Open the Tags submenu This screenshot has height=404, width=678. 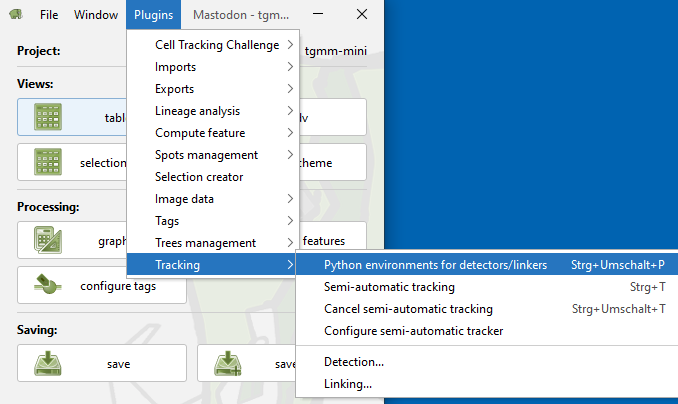click(213, 221)
